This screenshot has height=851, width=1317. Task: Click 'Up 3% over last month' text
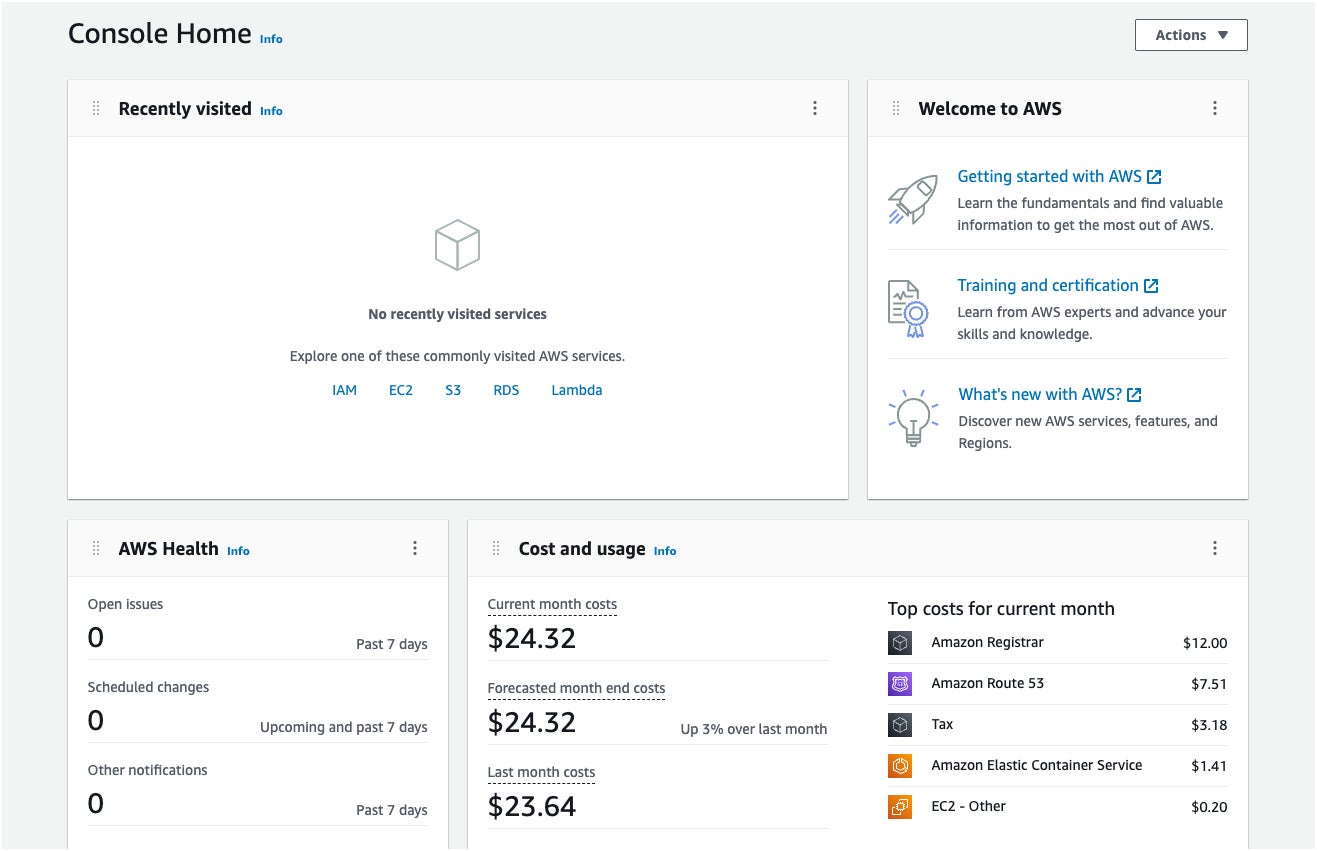click(754, 729)
